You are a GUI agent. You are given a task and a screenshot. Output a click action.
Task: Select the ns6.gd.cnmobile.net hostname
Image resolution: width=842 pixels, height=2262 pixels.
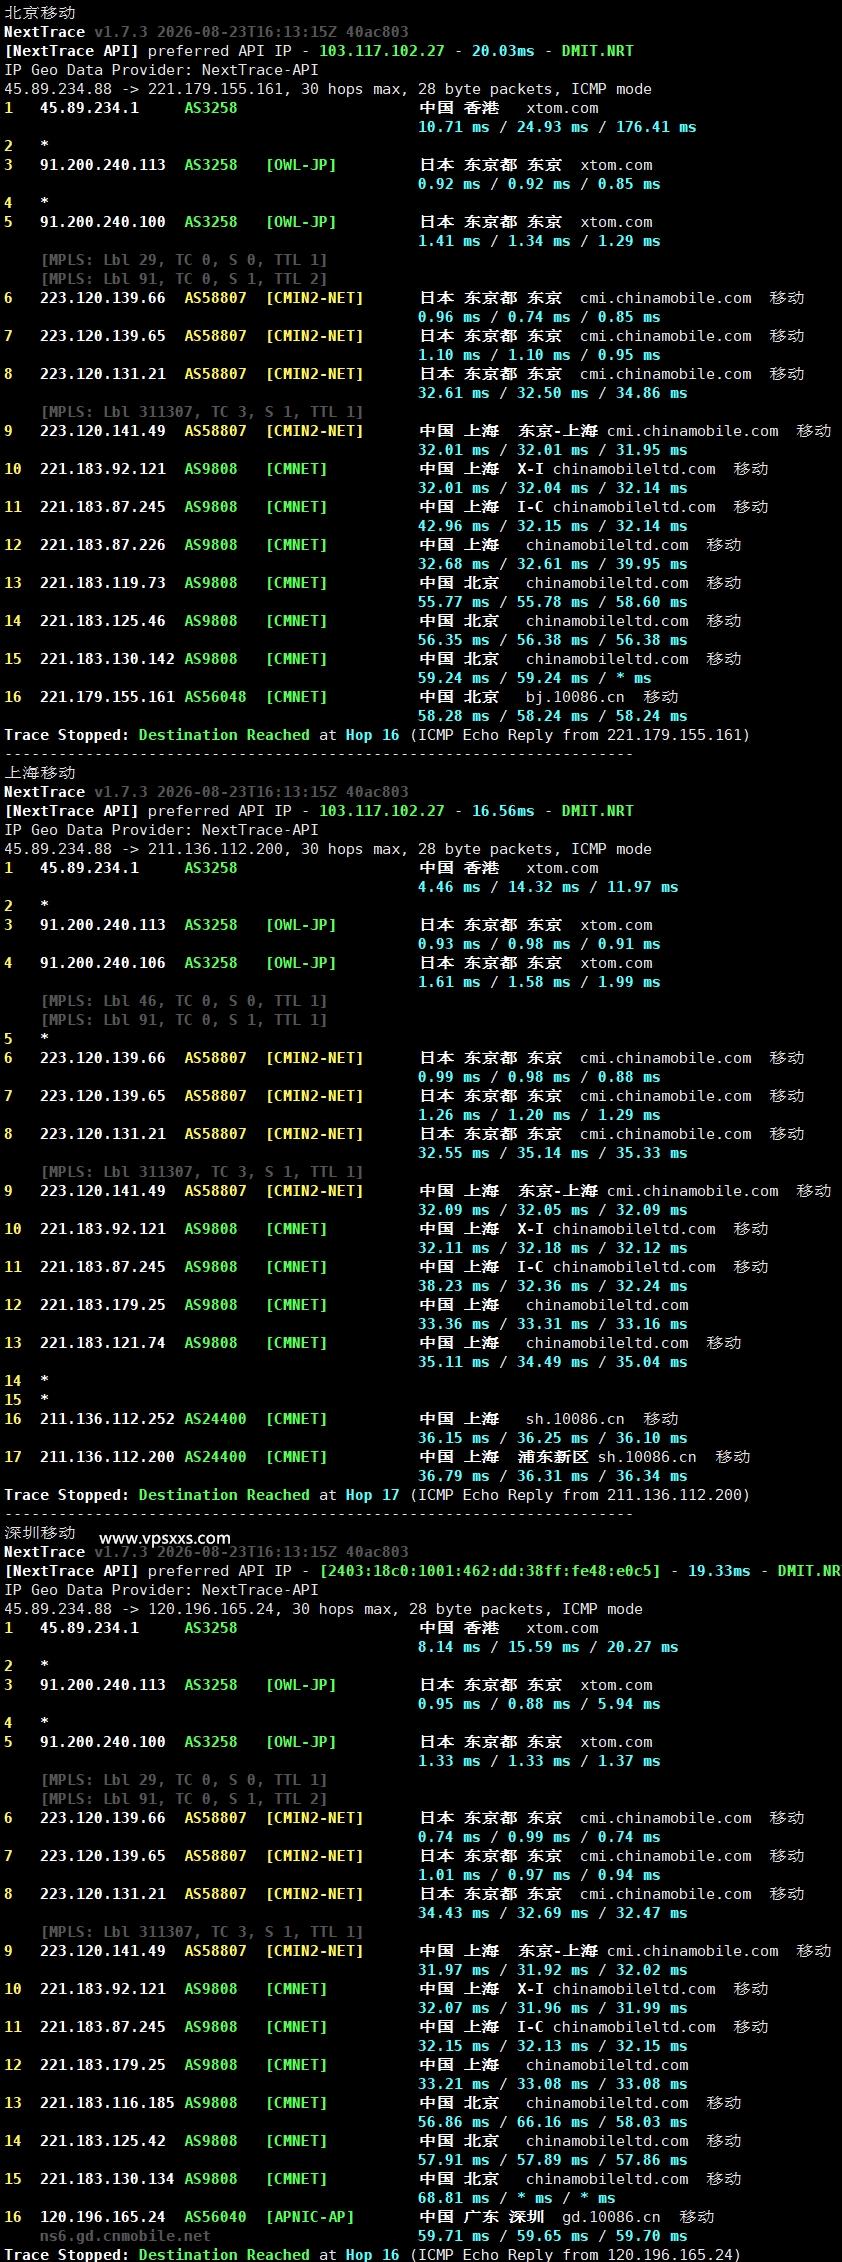point(125,2236)
